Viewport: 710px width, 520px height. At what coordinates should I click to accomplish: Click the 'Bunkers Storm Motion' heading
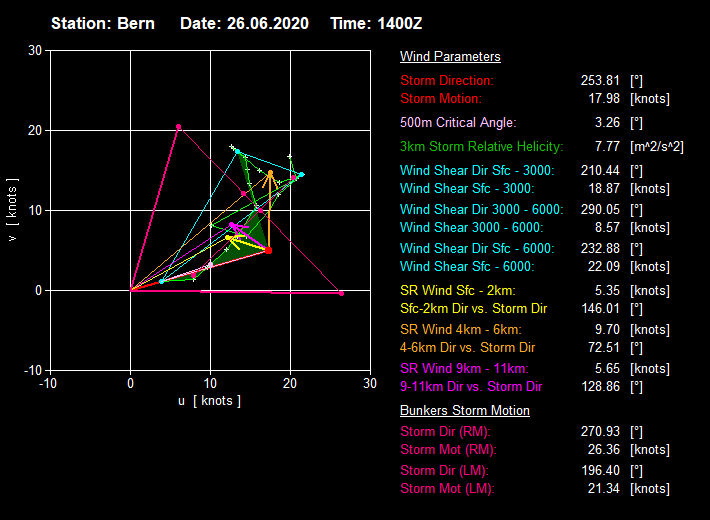[x=465, y=411]
